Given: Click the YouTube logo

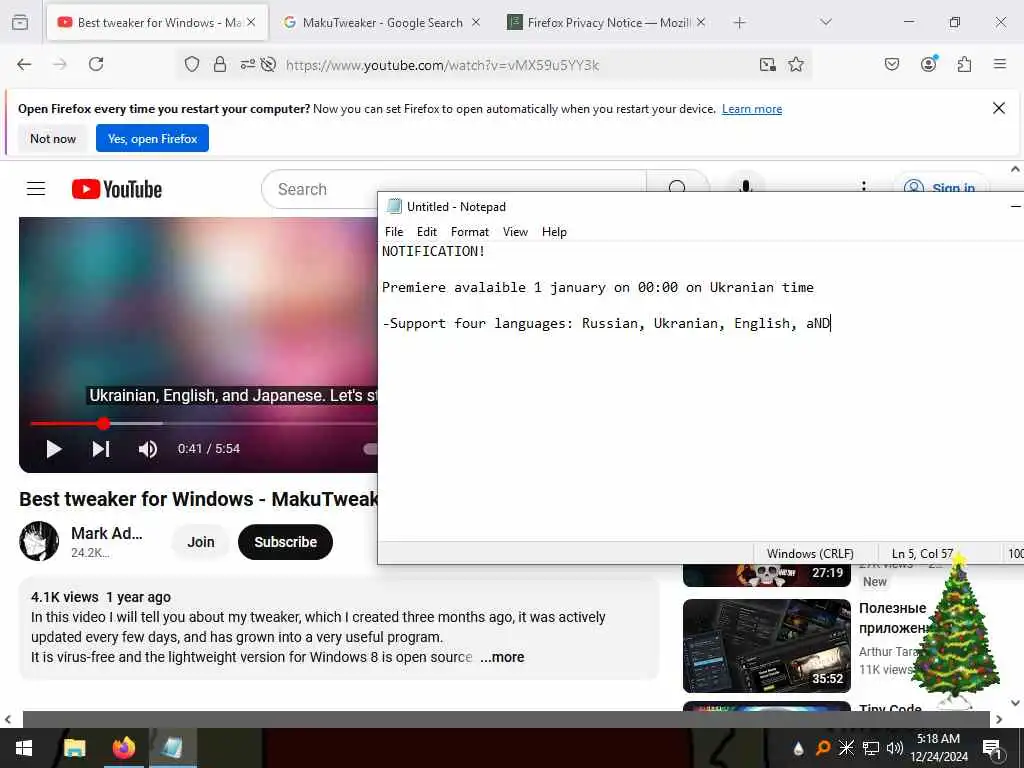Looking at the screenshot, I should (x=117, y=189).
